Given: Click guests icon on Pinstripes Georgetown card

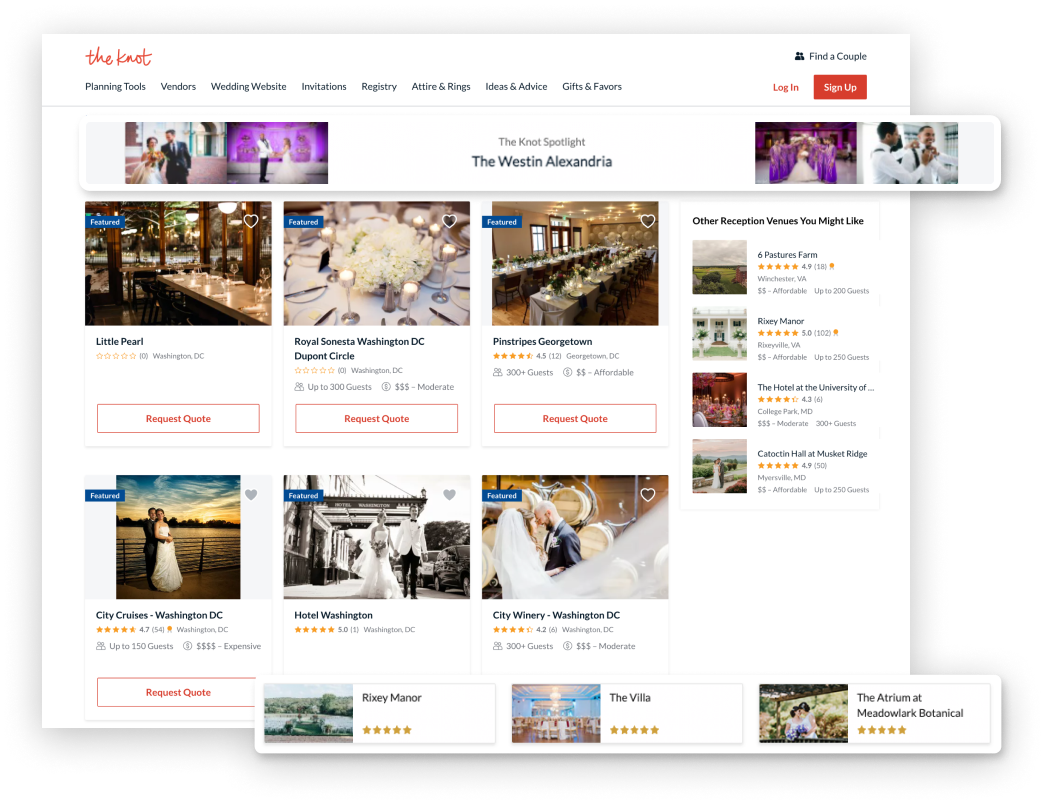Looking at the screenshot, I should click(x=497, y=373).
